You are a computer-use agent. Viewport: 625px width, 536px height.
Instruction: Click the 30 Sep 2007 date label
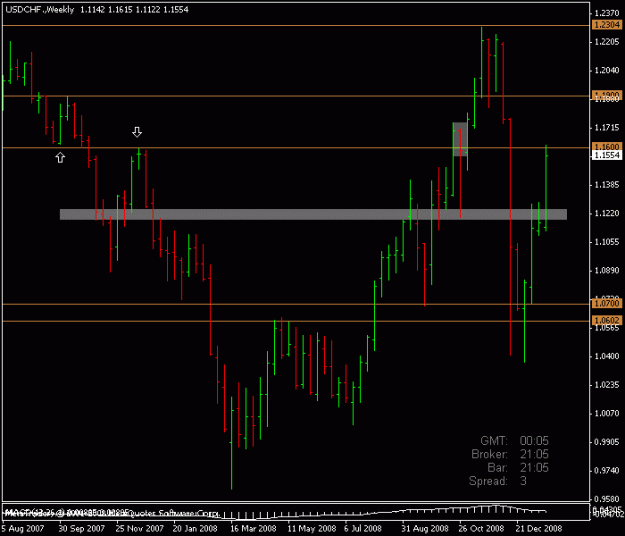click(81, 529)
